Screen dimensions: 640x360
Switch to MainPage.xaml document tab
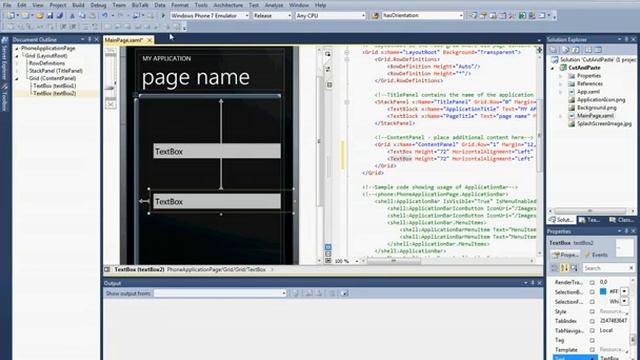point(124,40)
